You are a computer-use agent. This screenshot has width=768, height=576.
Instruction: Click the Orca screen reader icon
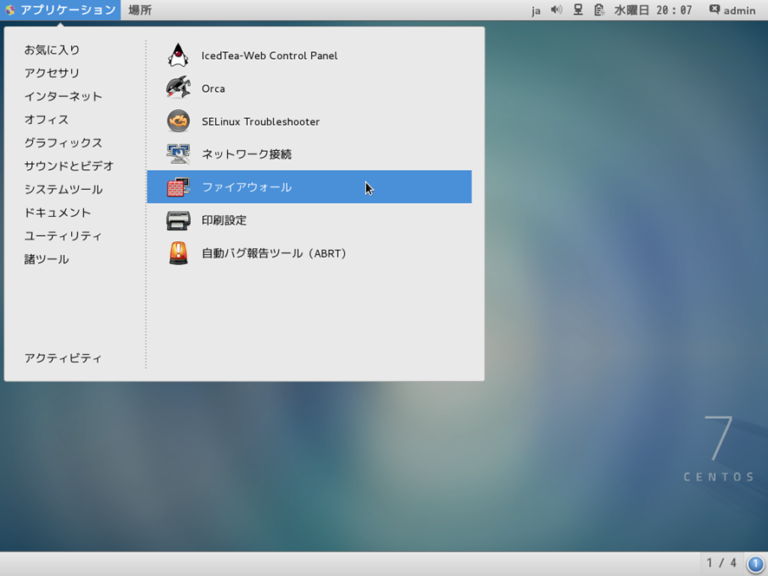click(x=178, y=88)
